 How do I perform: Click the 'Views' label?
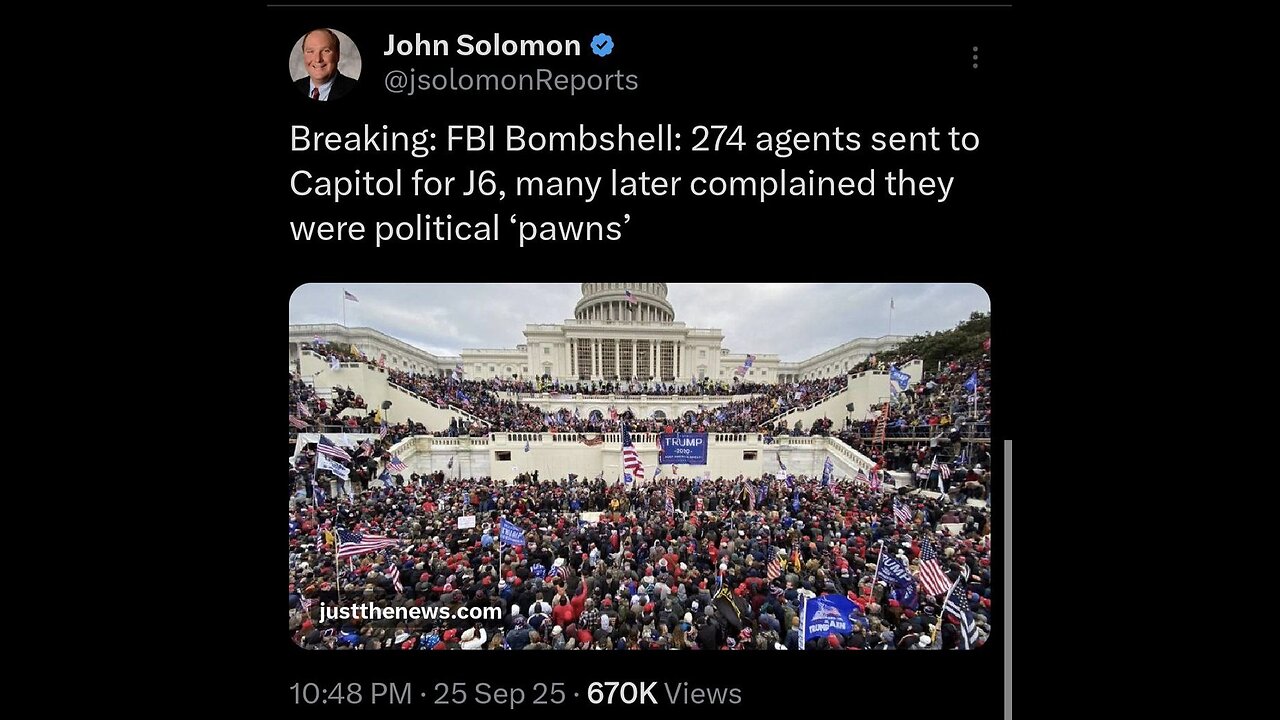pyautogui.click(x=703, y=693)
